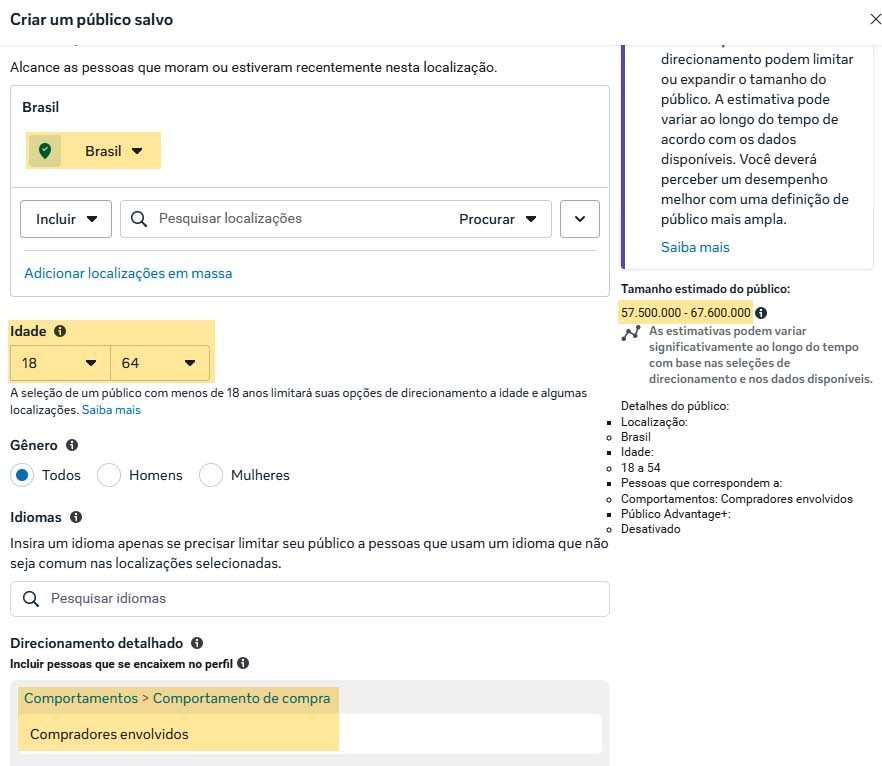Click Adicionar localizações em massa
The height and width of the screenshot is (766, 882).
pyautogui.click(x=128, y=272)
